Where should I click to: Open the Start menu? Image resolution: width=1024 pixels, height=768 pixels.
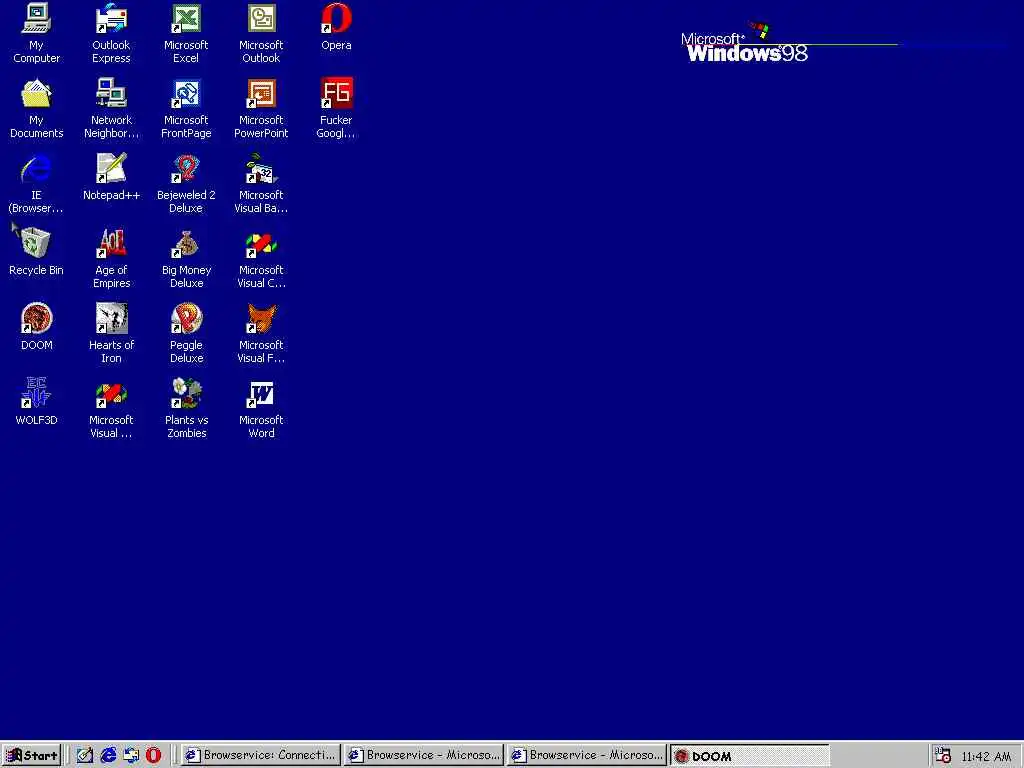click(31, 756)
